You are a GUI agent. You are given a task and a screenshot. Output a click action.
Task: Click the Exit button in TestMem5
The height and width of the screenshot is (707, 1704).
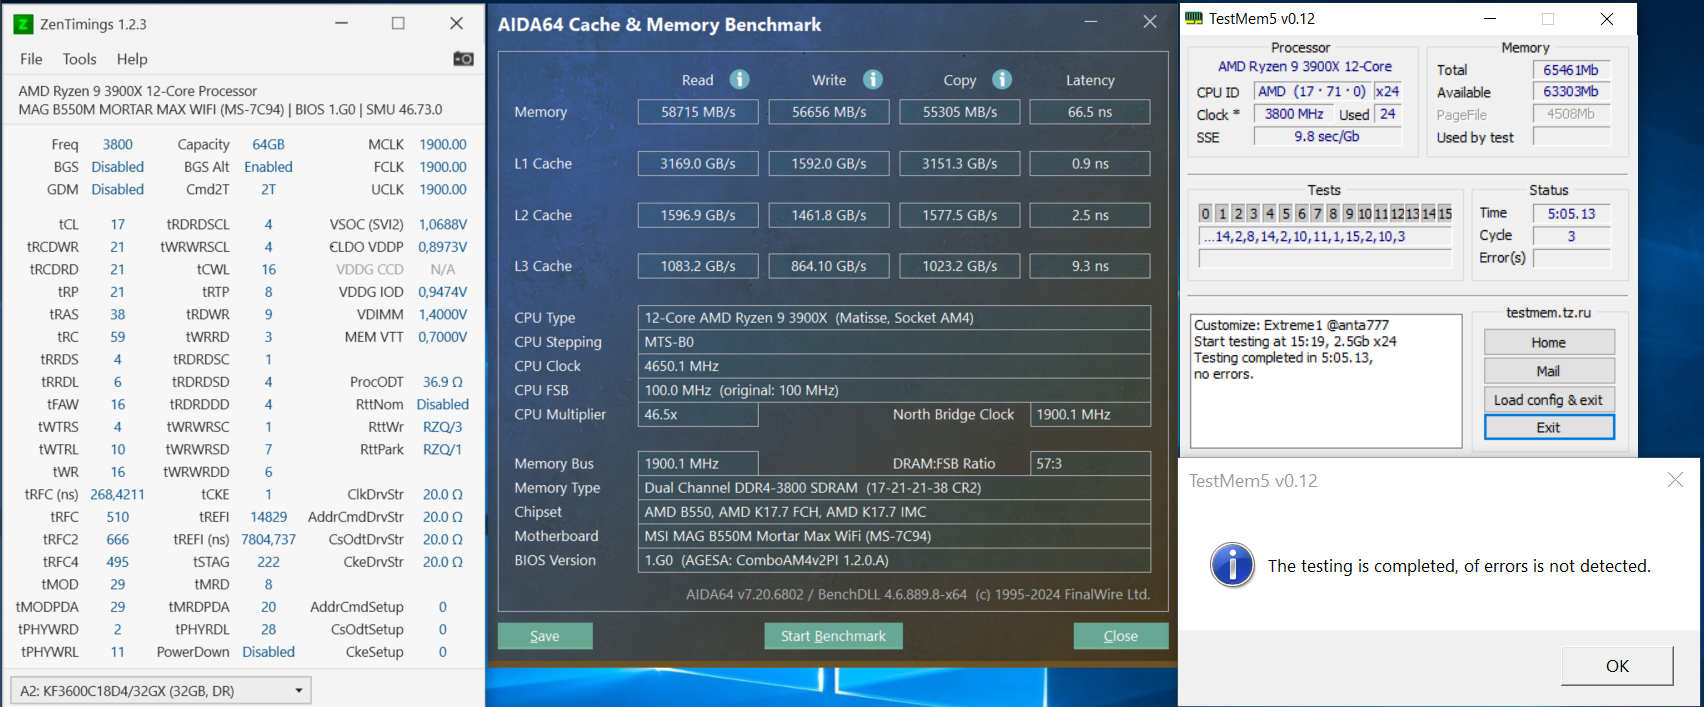1549,427
